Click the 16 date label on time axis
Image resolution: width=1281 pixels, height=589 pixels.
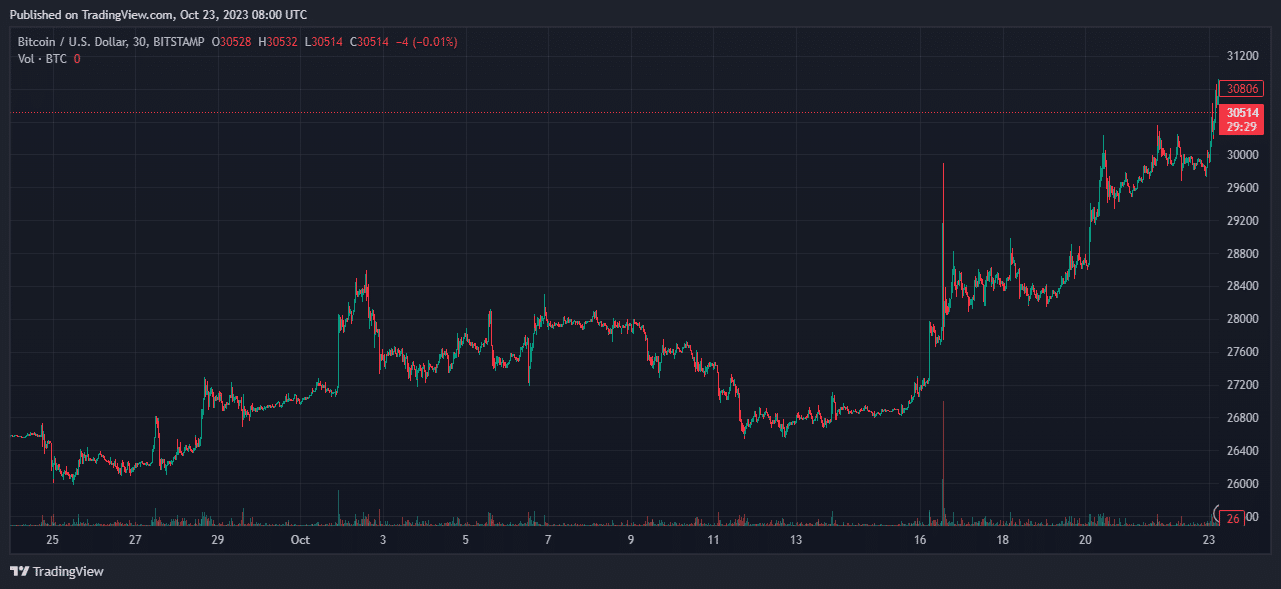tap(919, 540)
